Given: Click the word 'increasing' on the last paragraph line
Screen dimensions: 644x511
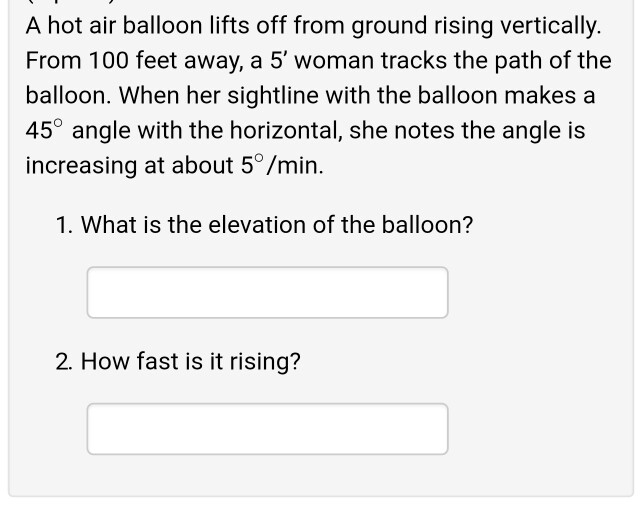Looking at the screenshot, I should point(81,166).
